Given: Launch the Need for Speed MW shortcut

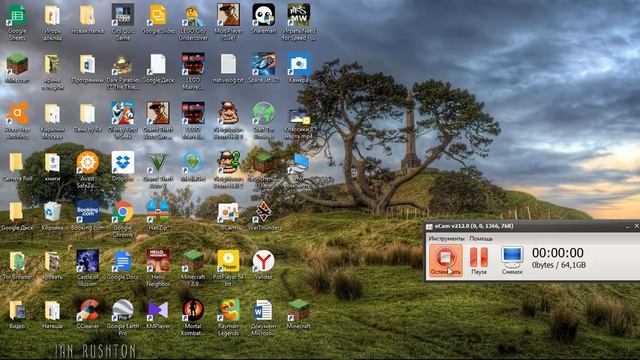Looking at the screenshot, I should (298, 22).
